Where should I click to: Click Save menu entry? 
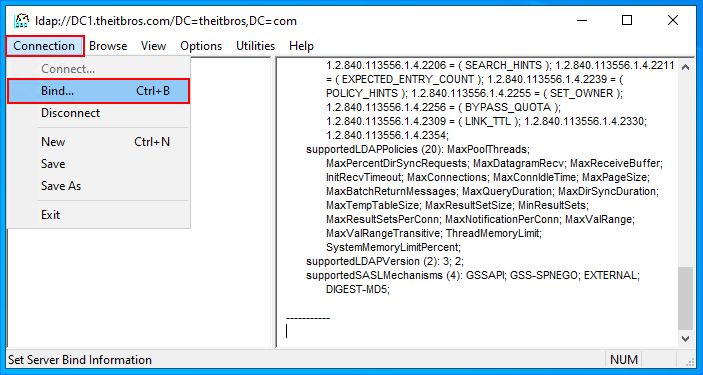99,164
